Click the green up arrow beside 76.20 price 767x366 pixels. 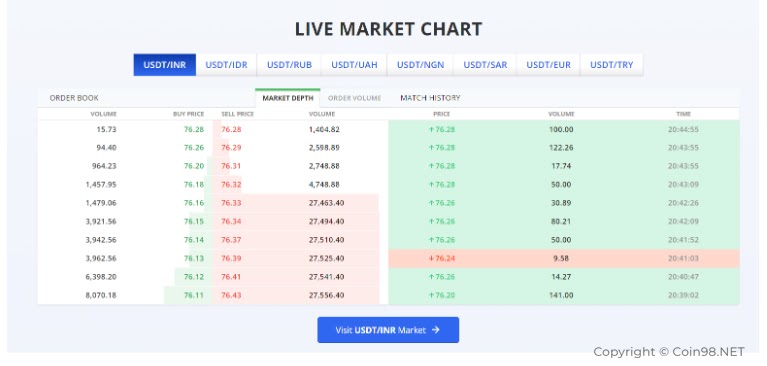click(x=431, y=296)
